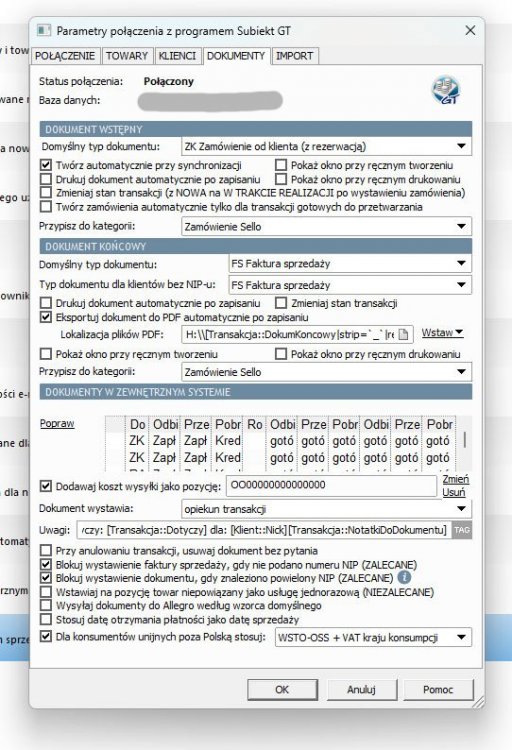The height and width of the screenshot is (750, 512).
Task: Disable Eksportuj dokument do PDF automatycznie
Action: click(46, 317)
